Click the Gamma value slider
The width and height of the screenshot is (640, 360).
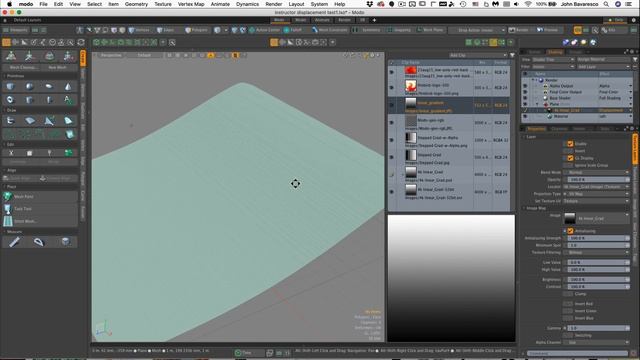point(598,328)
